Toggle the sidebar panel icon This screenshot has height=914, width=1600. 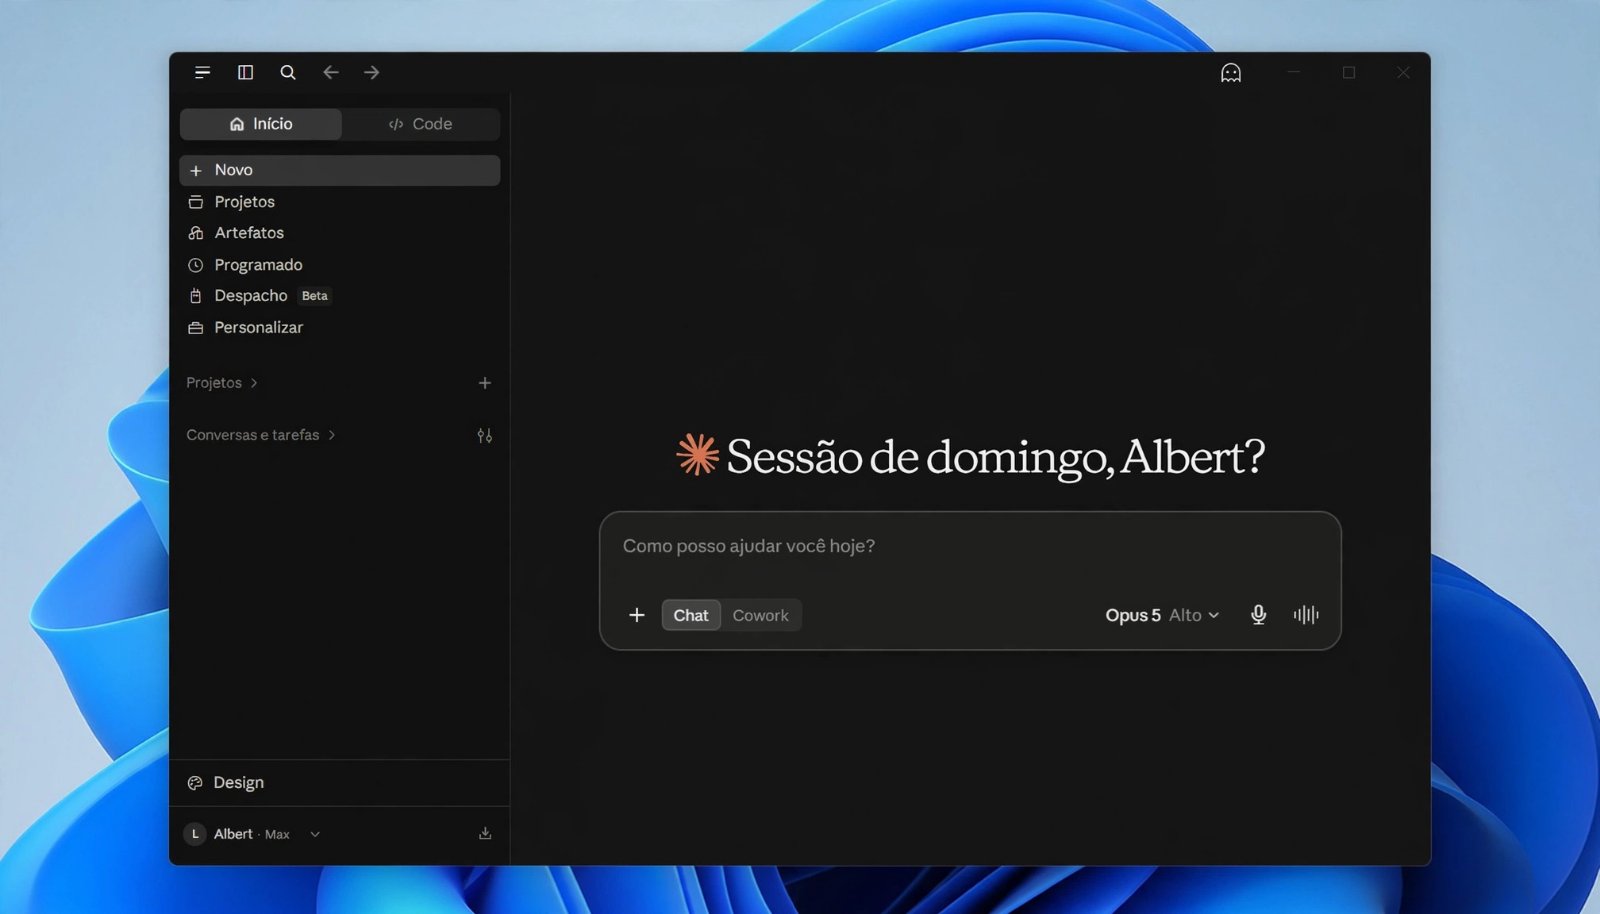click(245, 72)
